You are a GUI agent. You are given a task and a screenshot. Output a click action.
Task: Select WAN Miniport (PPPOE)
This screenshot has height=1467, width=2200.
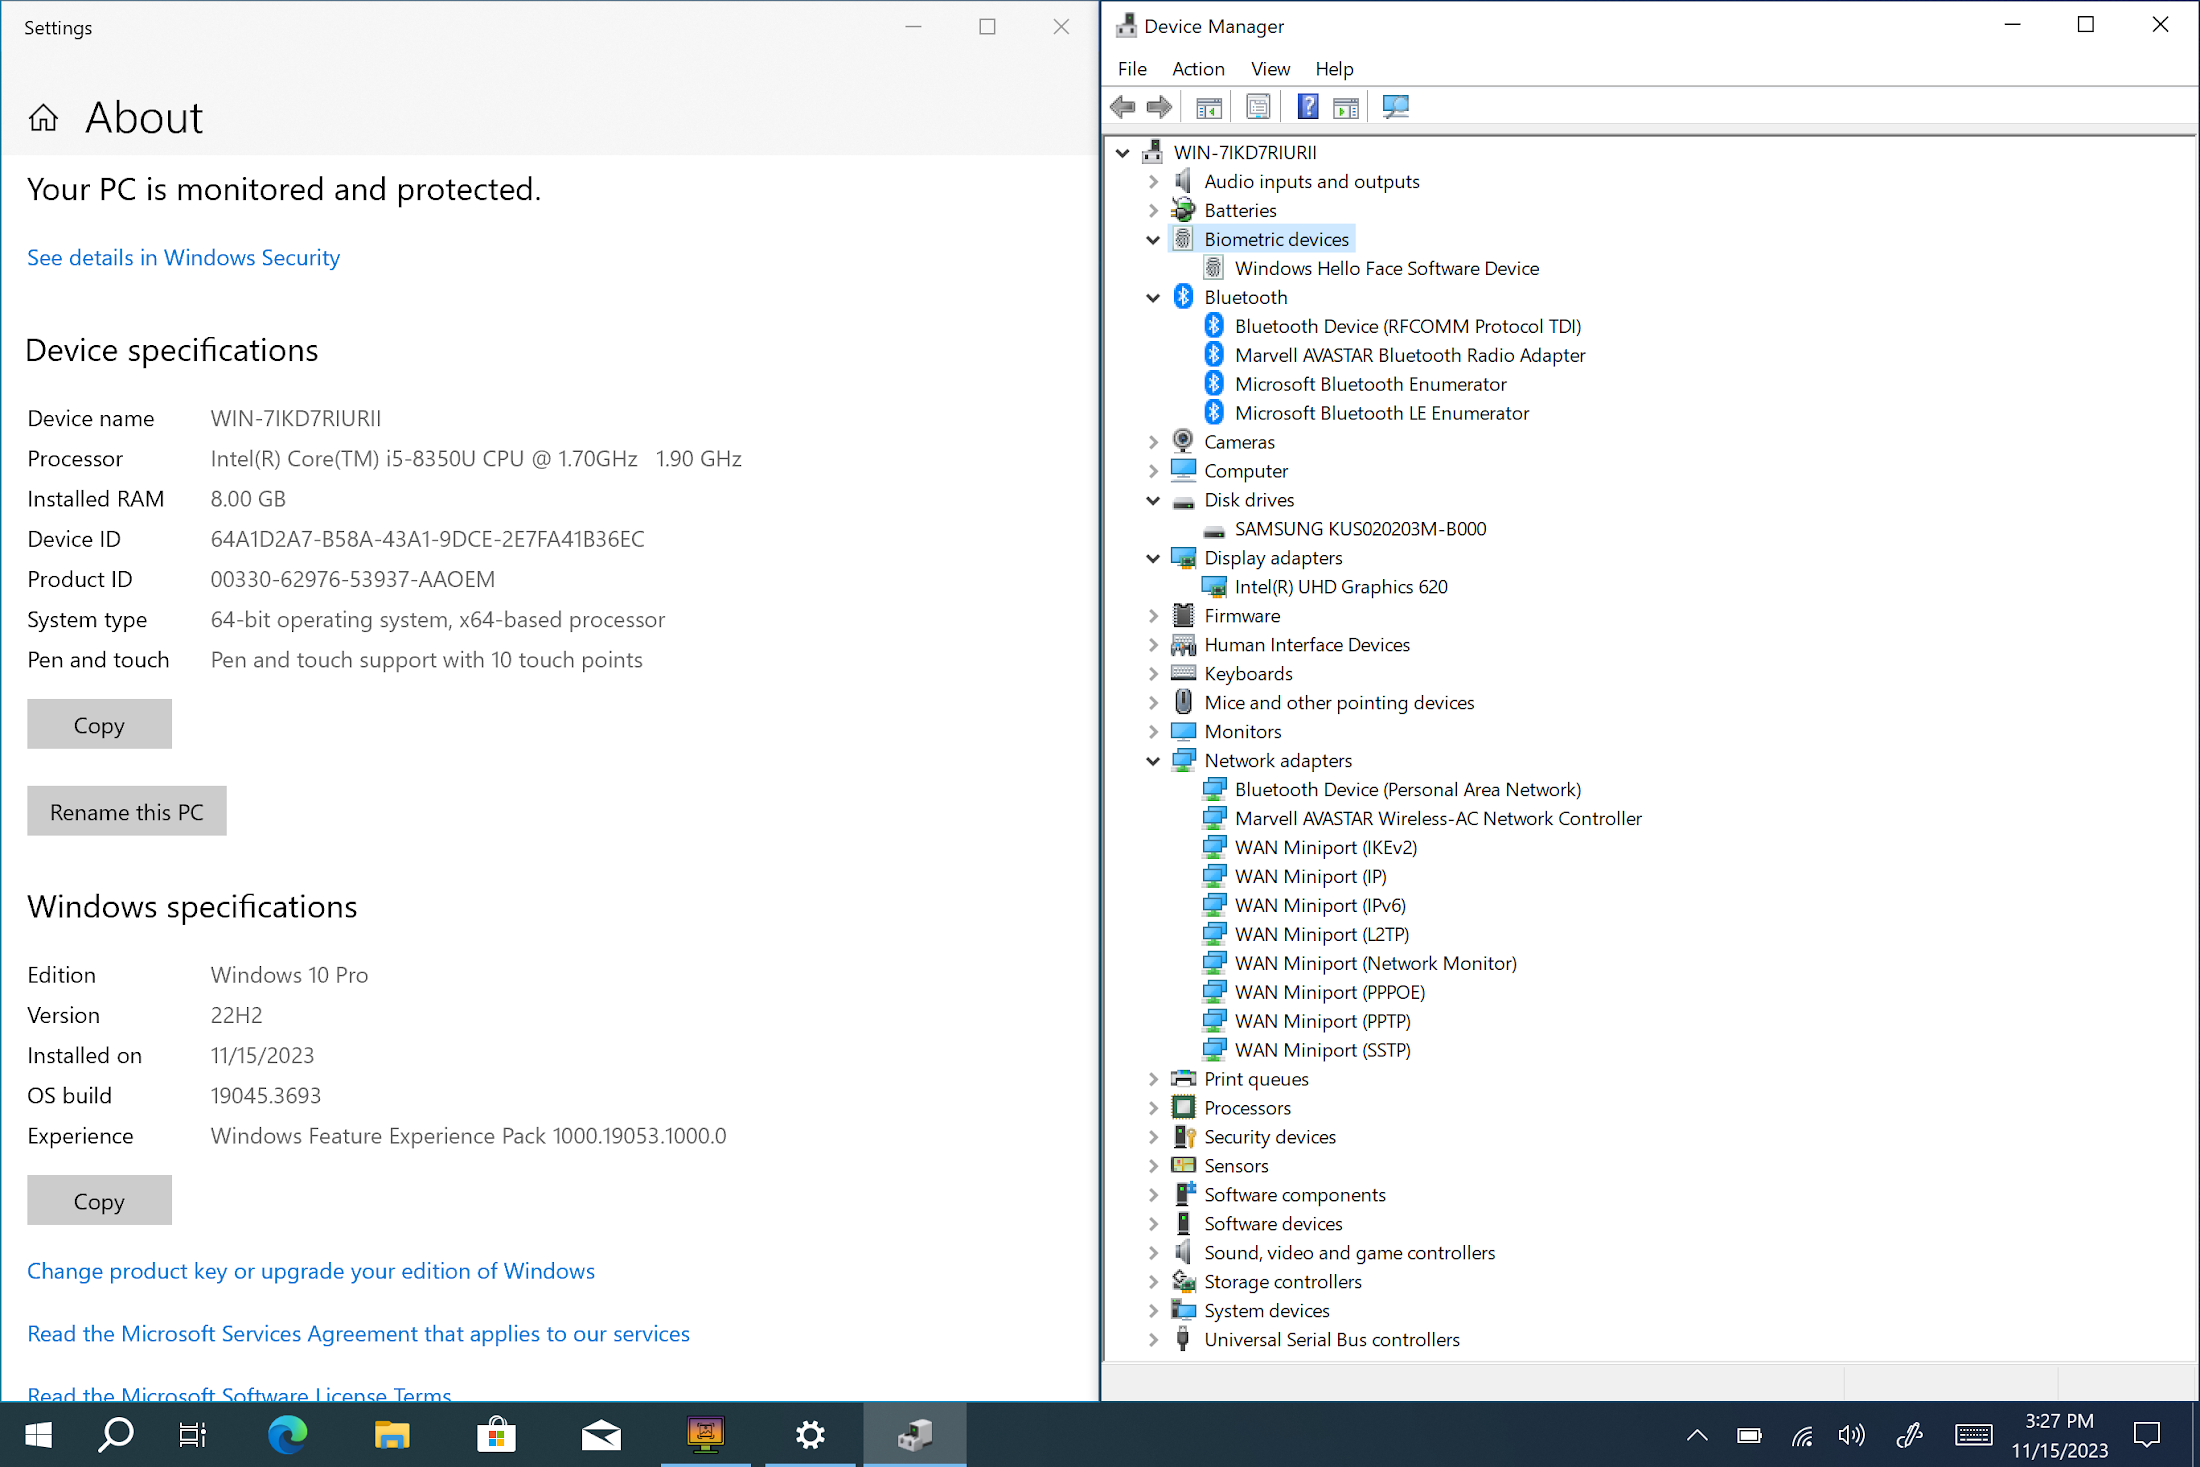click(1330, 993)
